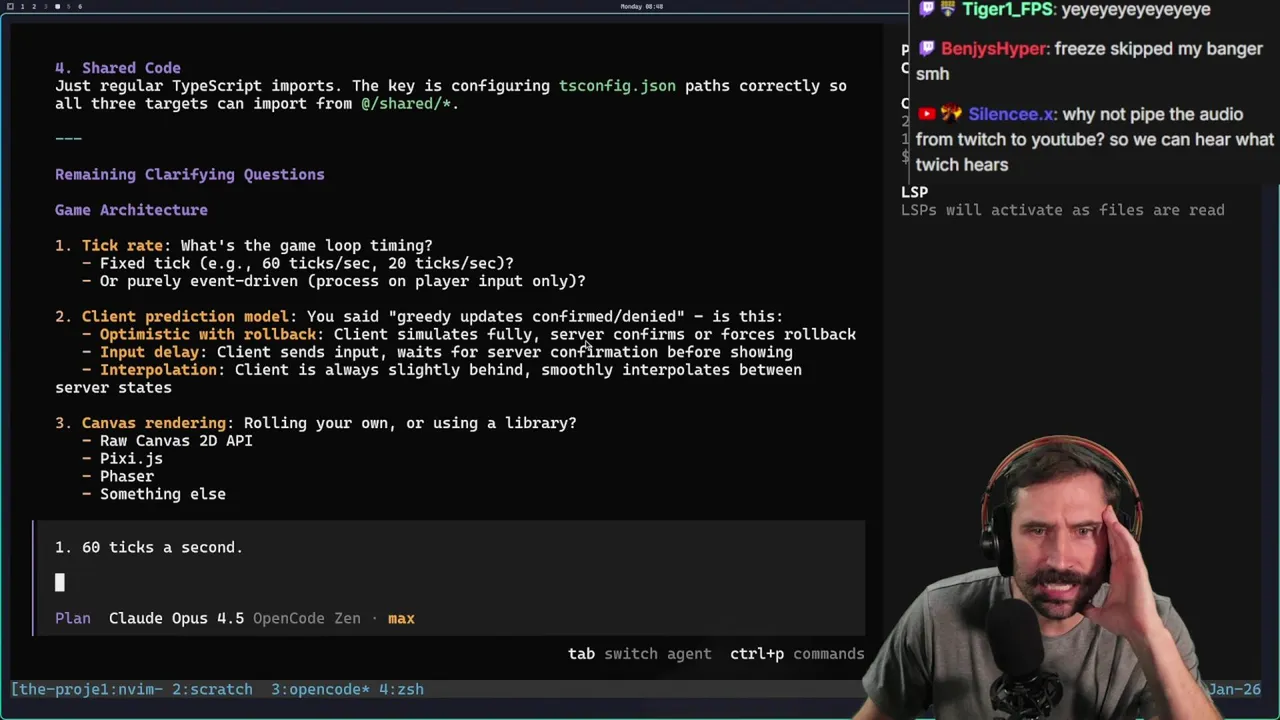Open Silencee.x username in chat
The image size is (1280, 720).
(1011, 115)
